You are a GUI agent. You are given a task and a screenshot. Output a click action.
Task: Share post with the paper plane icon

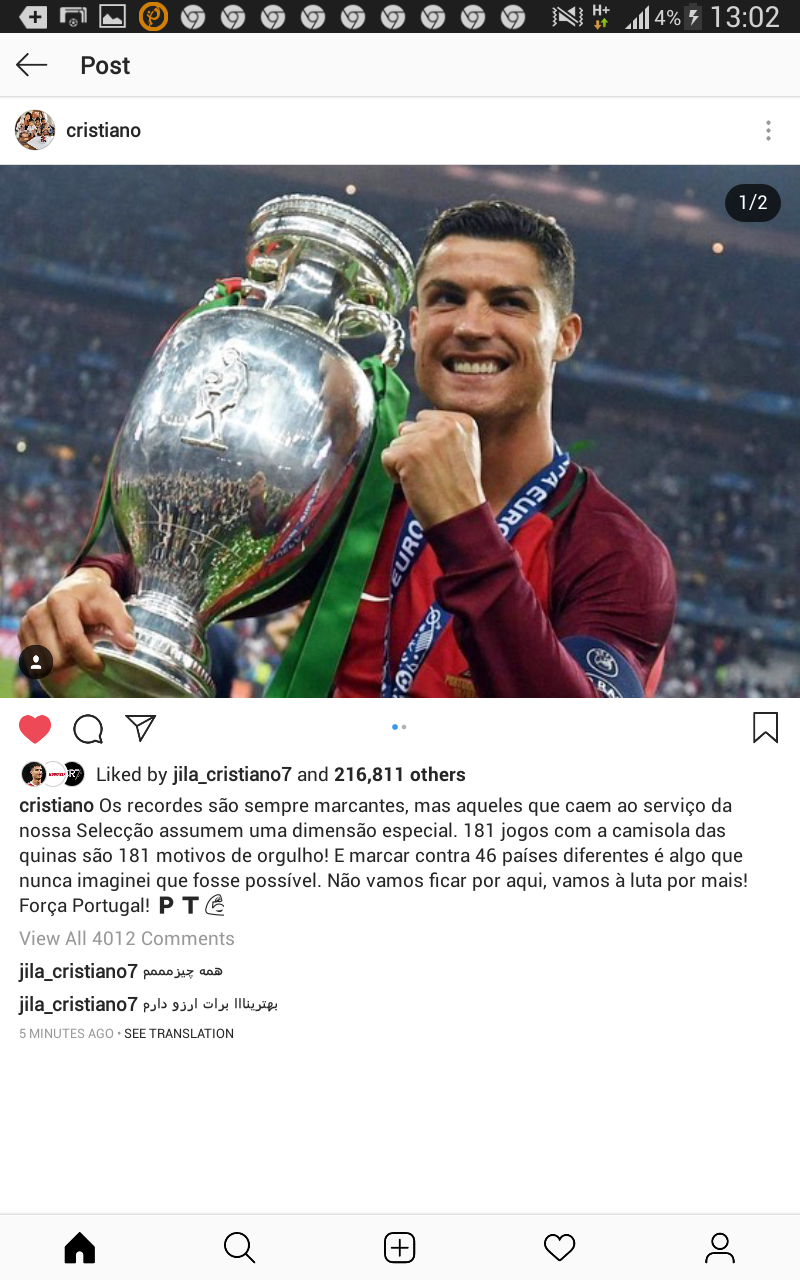(141, 728)
